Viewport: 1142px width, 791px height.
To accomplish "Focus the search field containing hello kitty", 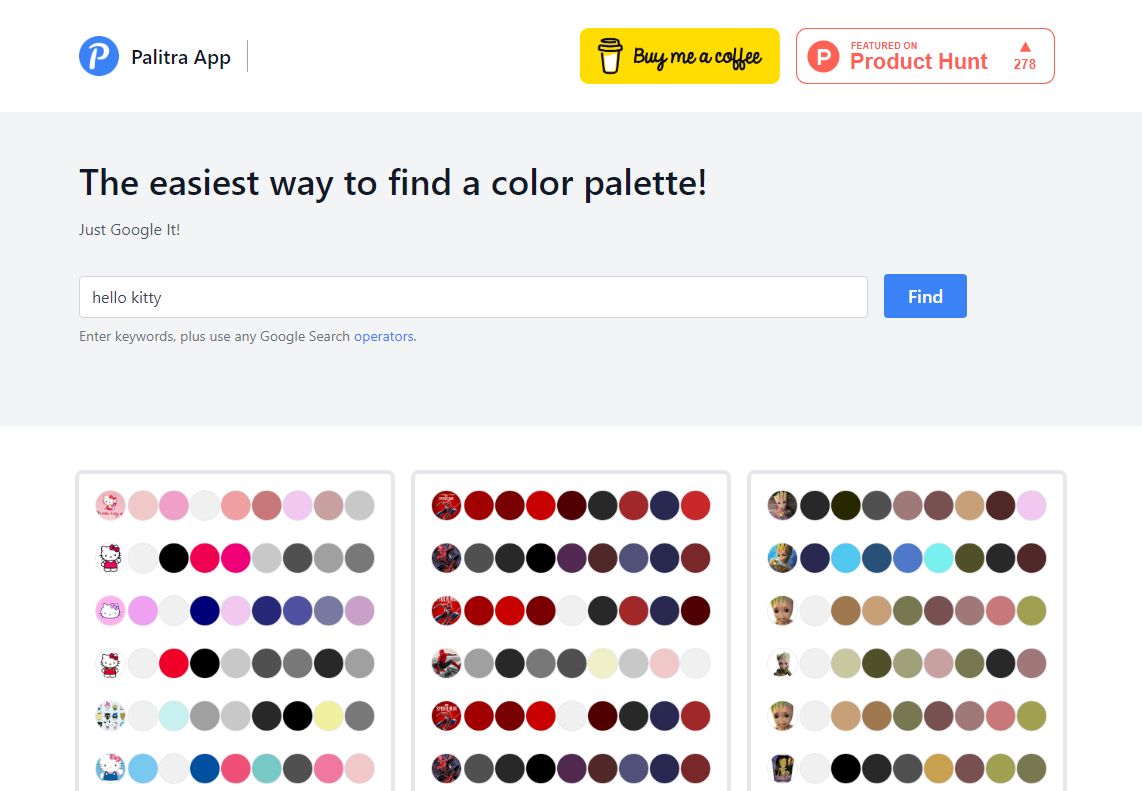I will click(x=473, y=297).
